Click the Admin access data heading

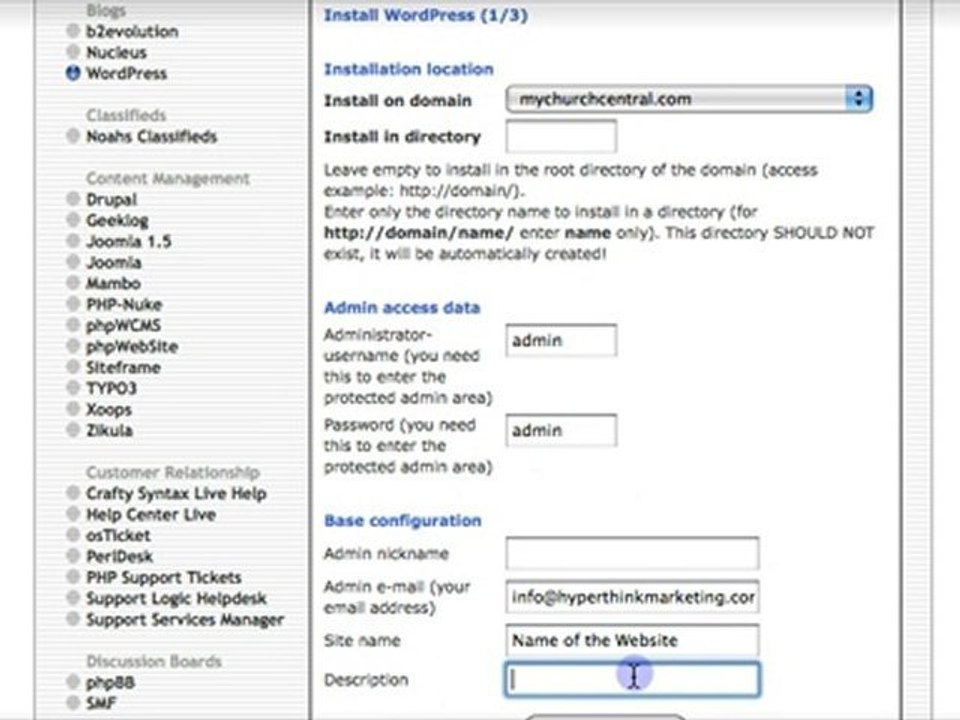pyautogui.click(x=402, y=307)
